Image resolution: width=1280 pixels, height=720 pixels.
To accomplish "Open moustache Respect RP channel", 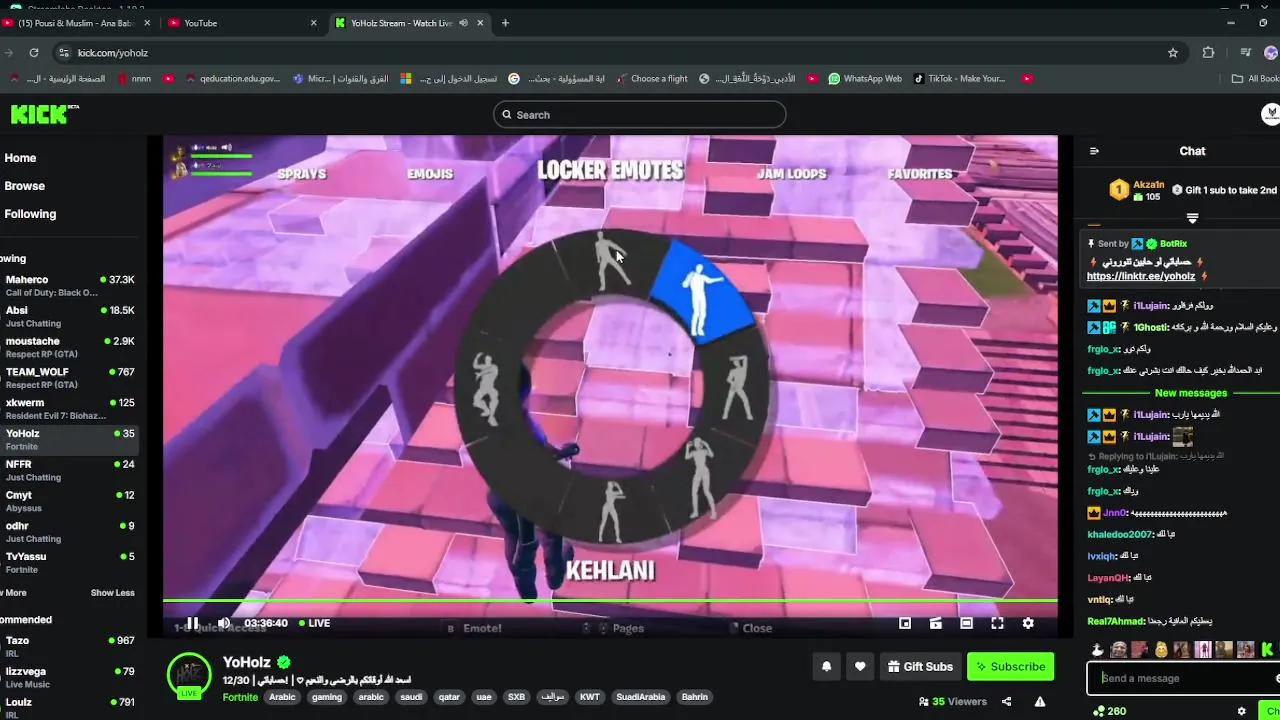I will (x=70, y=347).
